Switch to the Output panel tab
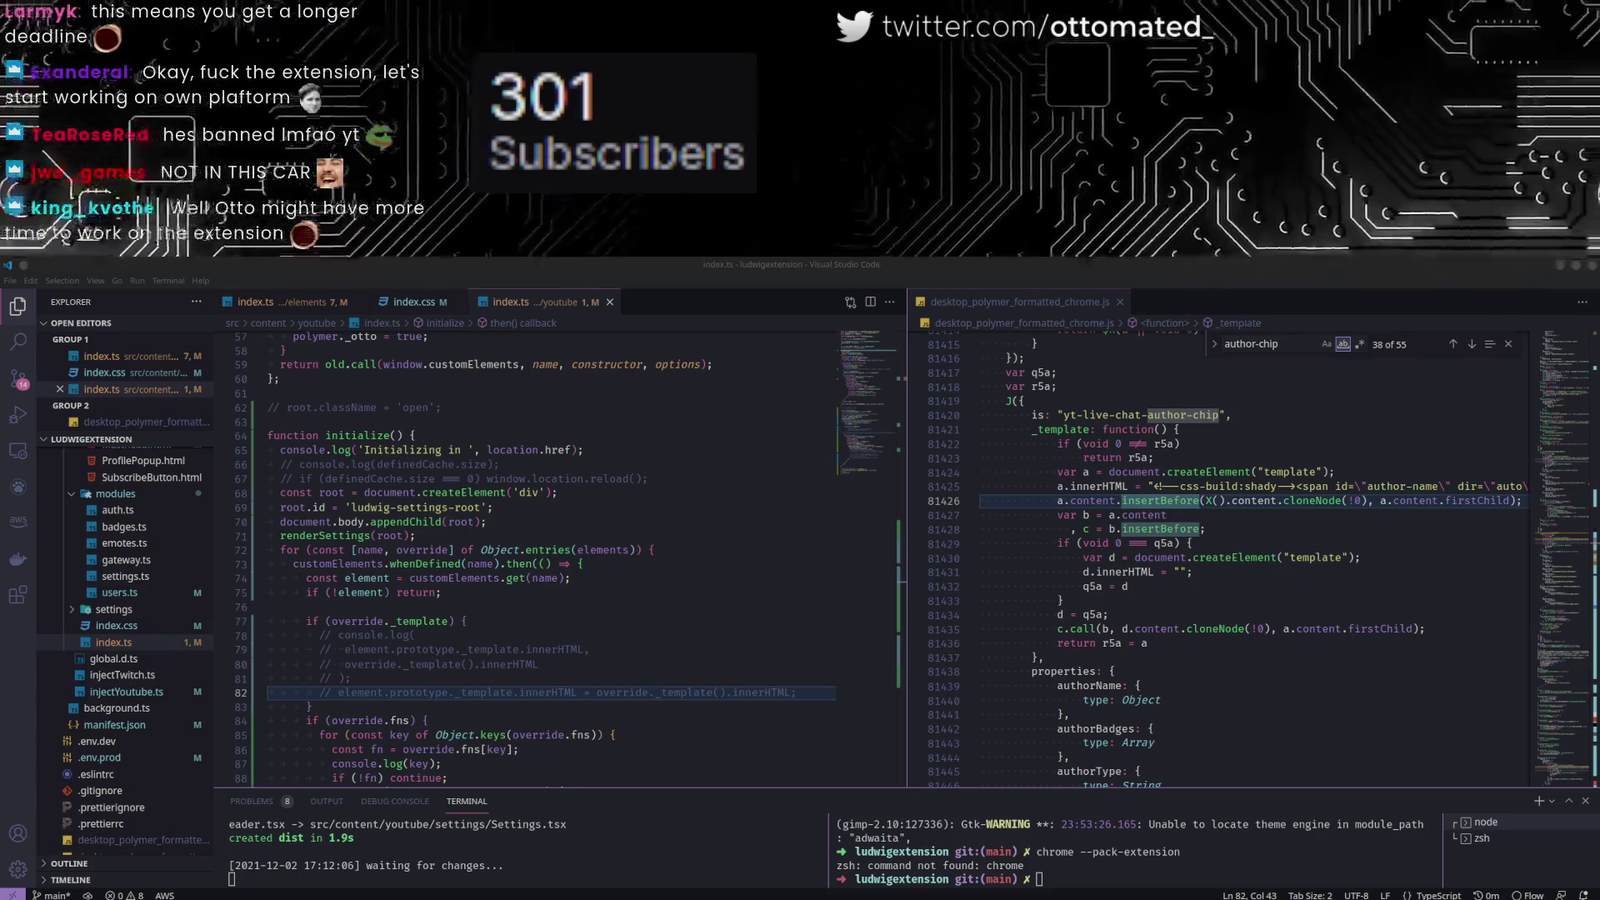Screen dimensions: 1600x900 [x=327, y=801]
